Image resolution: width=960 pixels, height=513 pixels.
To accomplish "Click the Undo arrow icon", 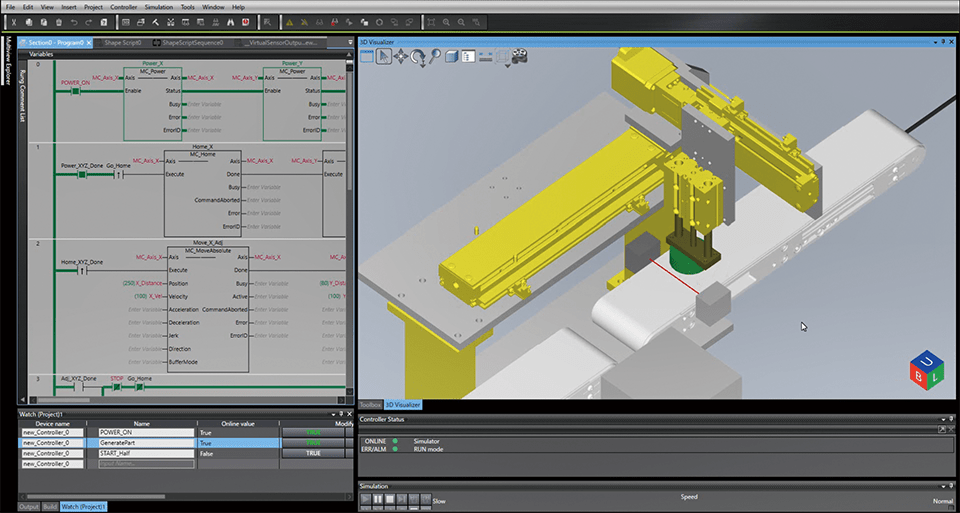I will coord(74,22).
